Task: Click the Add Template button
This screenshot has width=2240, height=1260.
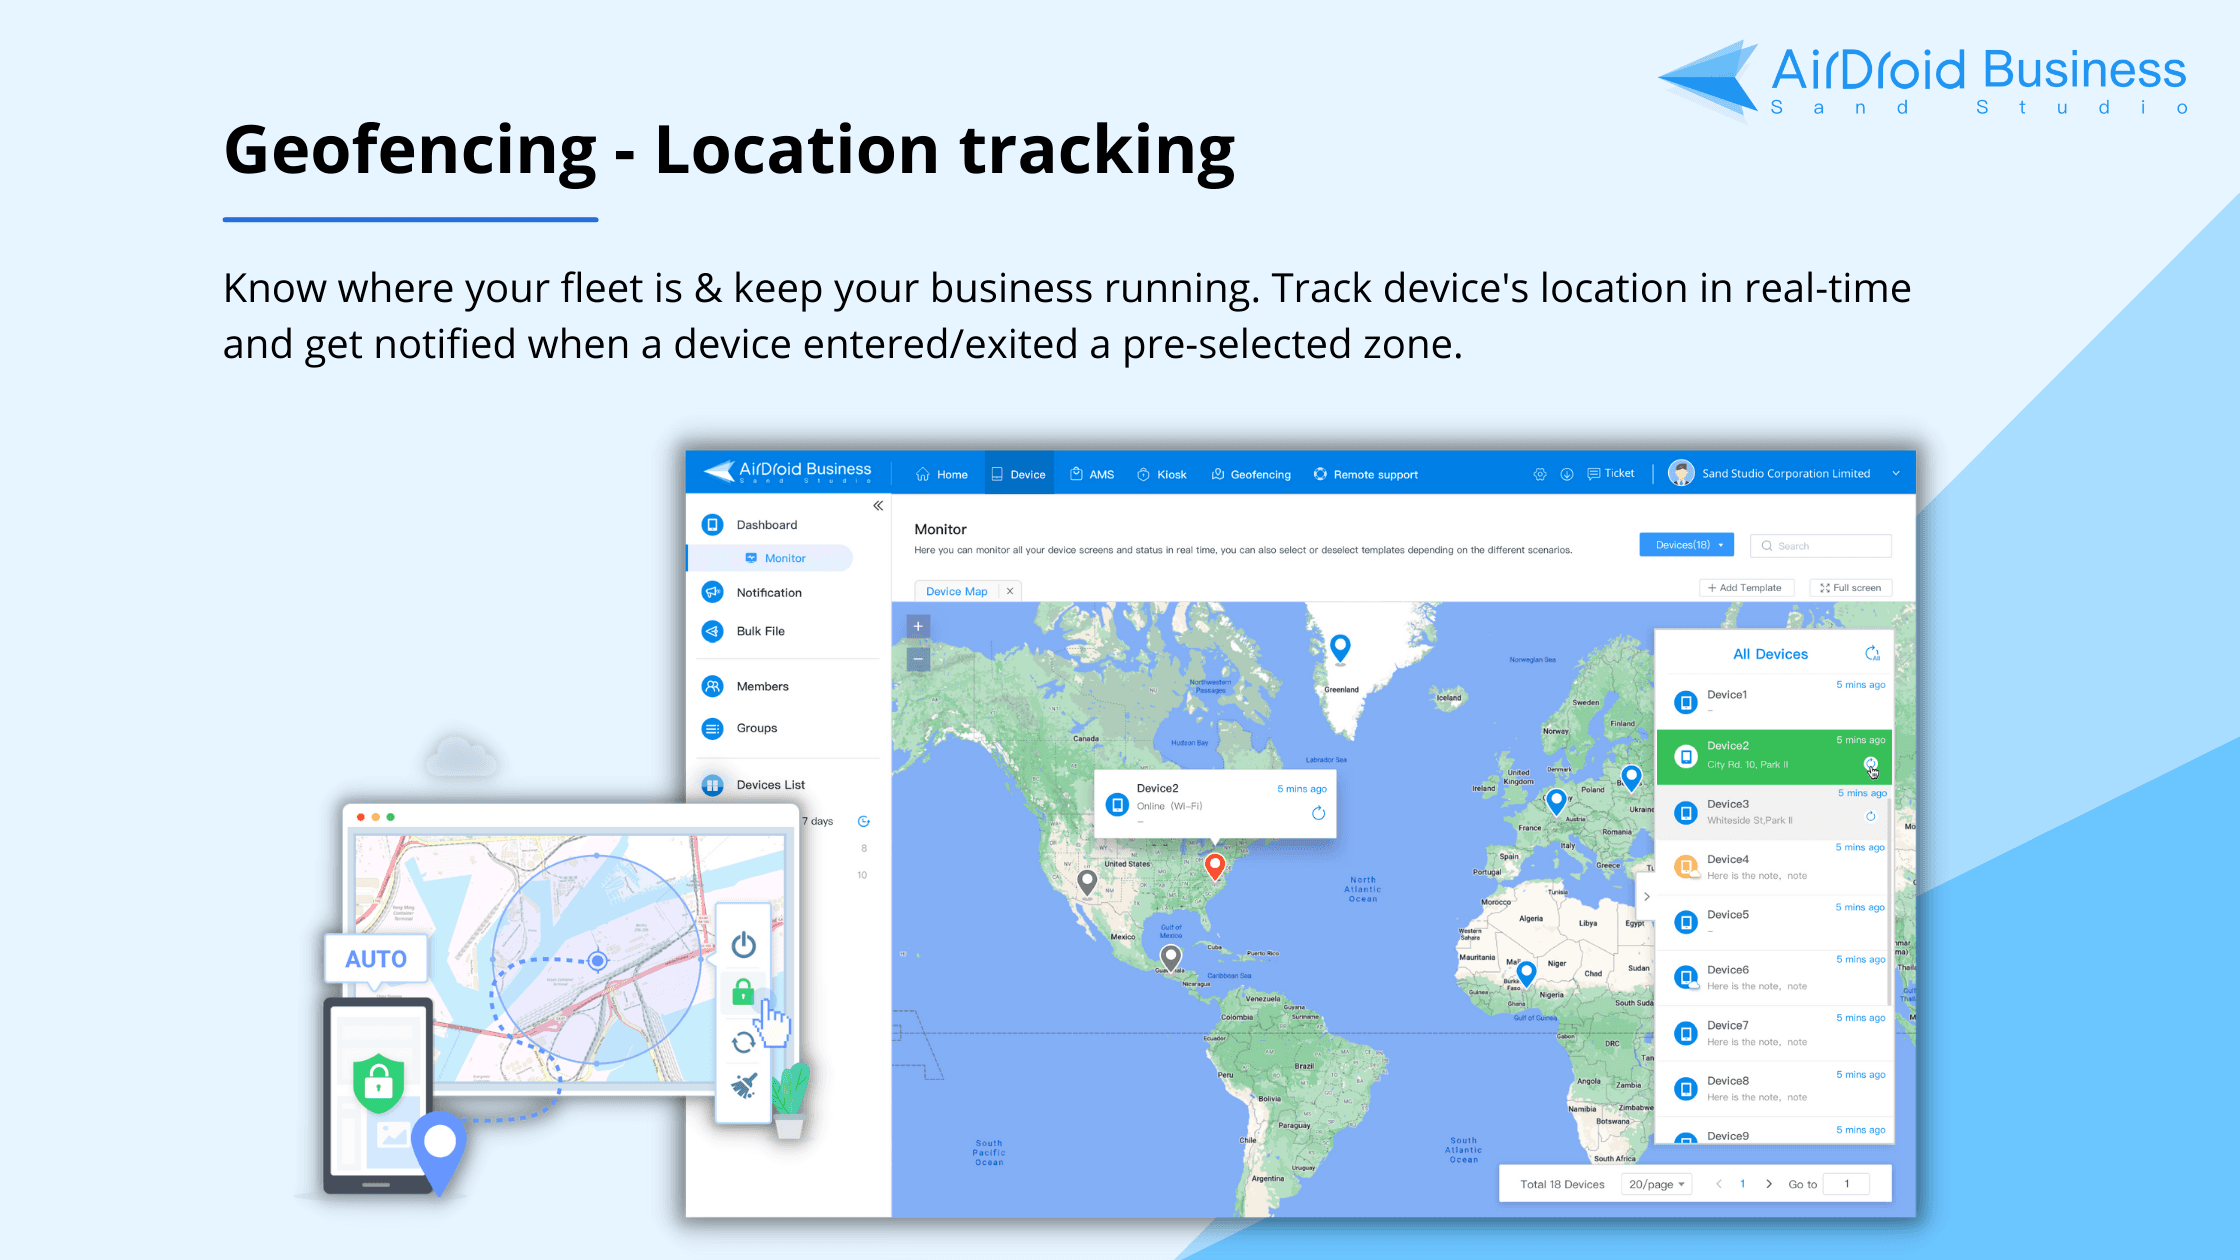Action: tap(1745, 588)
